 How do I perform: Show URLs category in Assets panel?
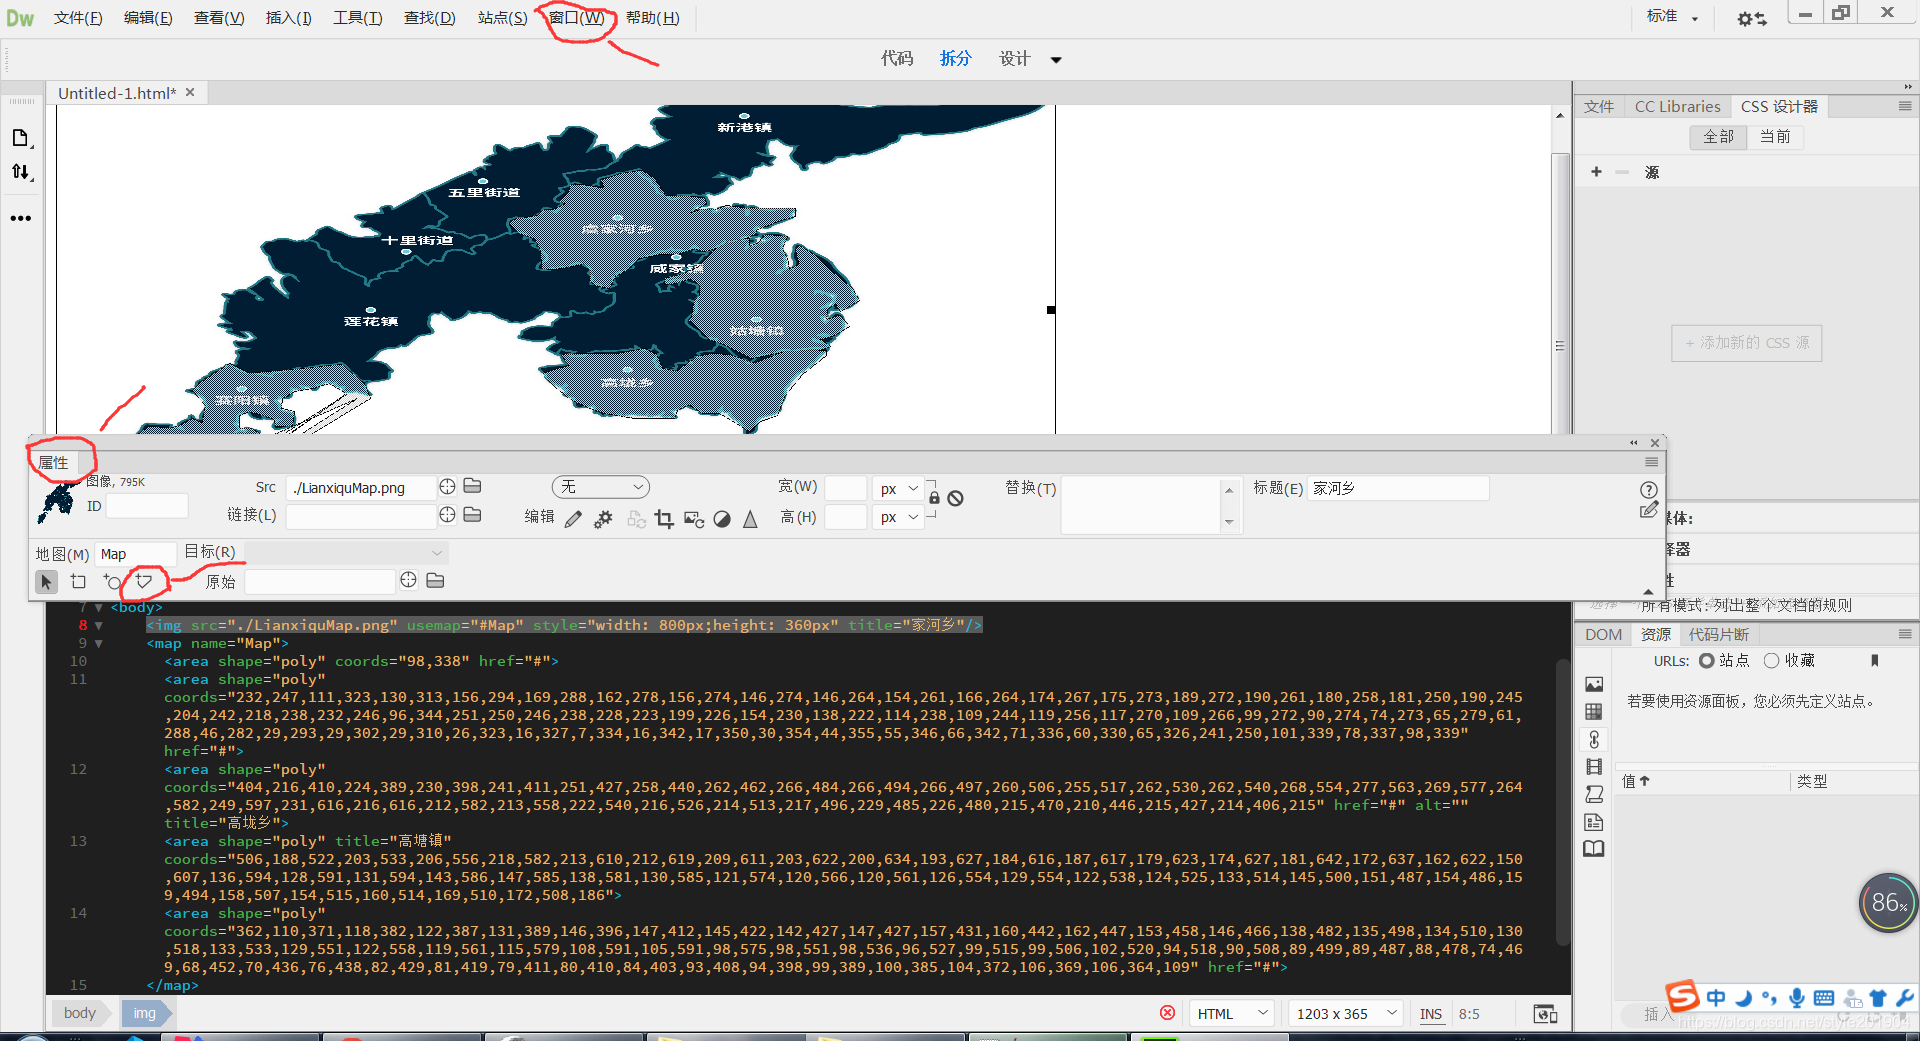[x=1594, y=739]
